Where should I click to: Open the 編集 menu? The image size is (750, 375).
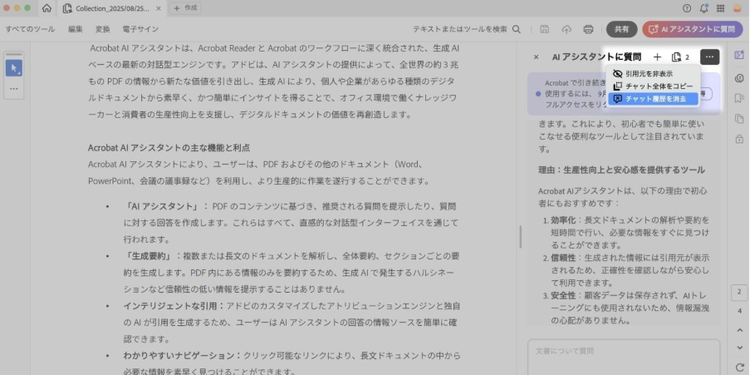(75, 29)
